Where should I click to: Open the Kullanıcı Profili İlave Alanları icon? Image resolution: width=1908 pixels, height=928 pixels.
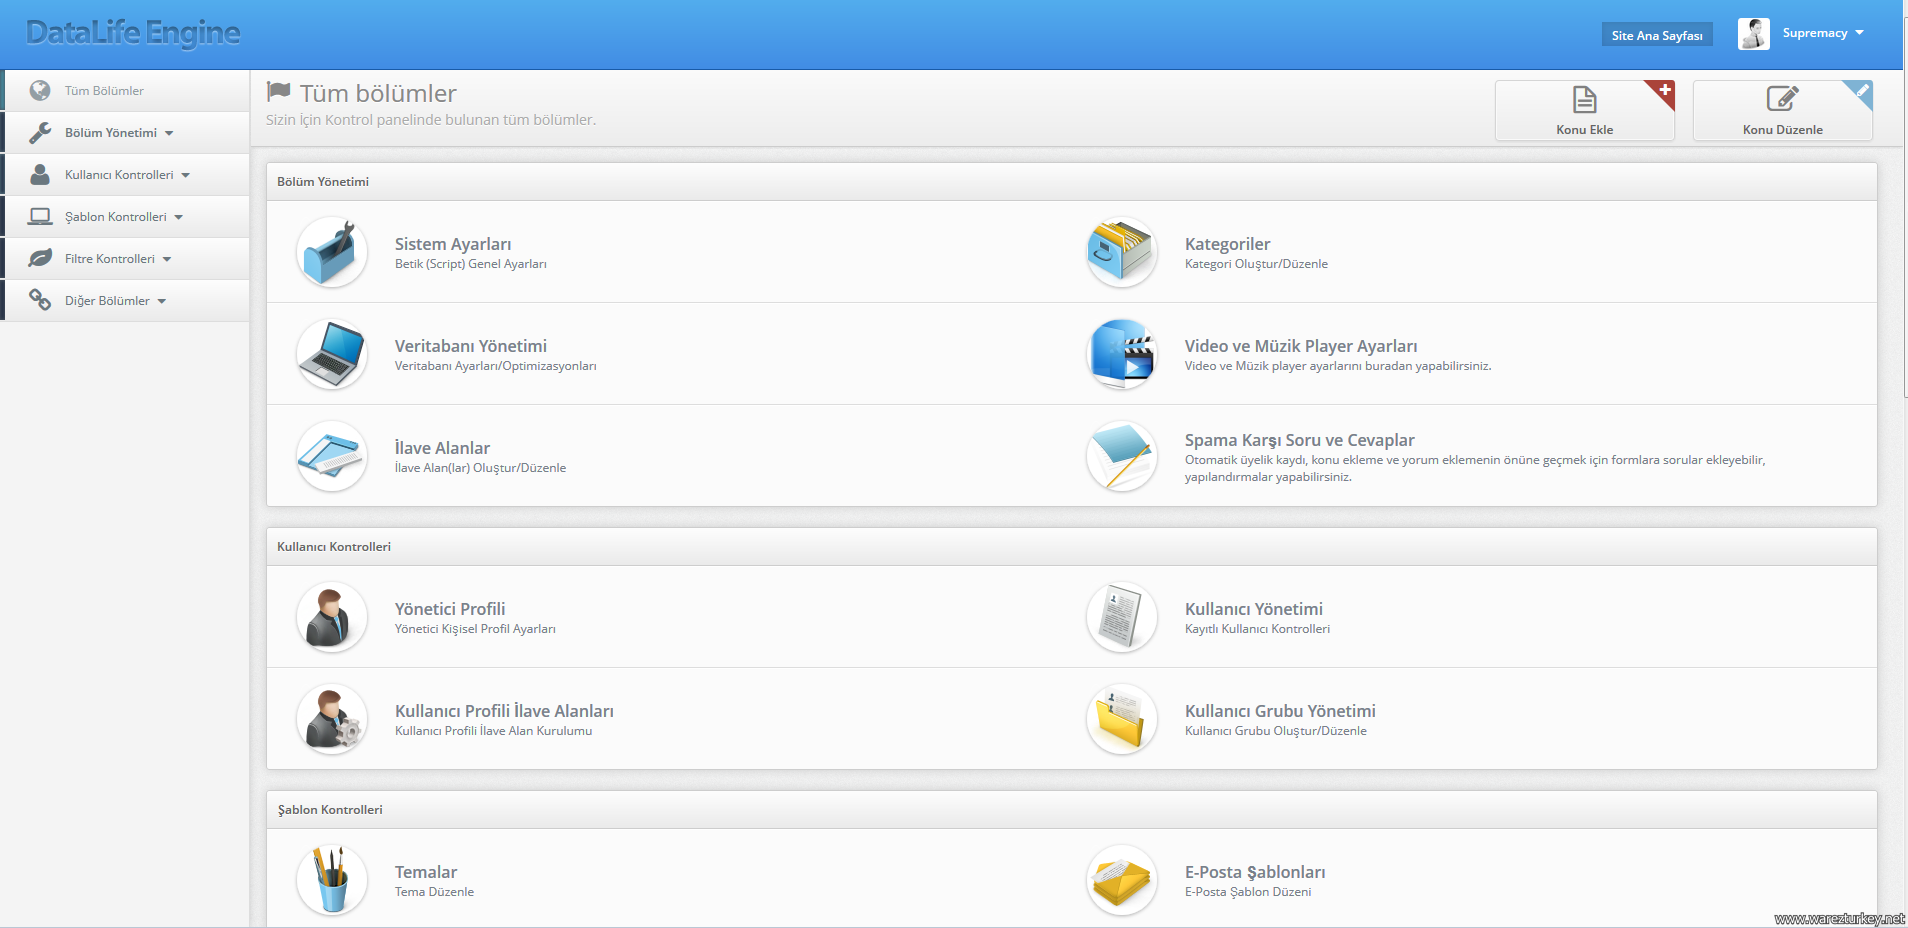pyautogui.click(x=332, y=719)
